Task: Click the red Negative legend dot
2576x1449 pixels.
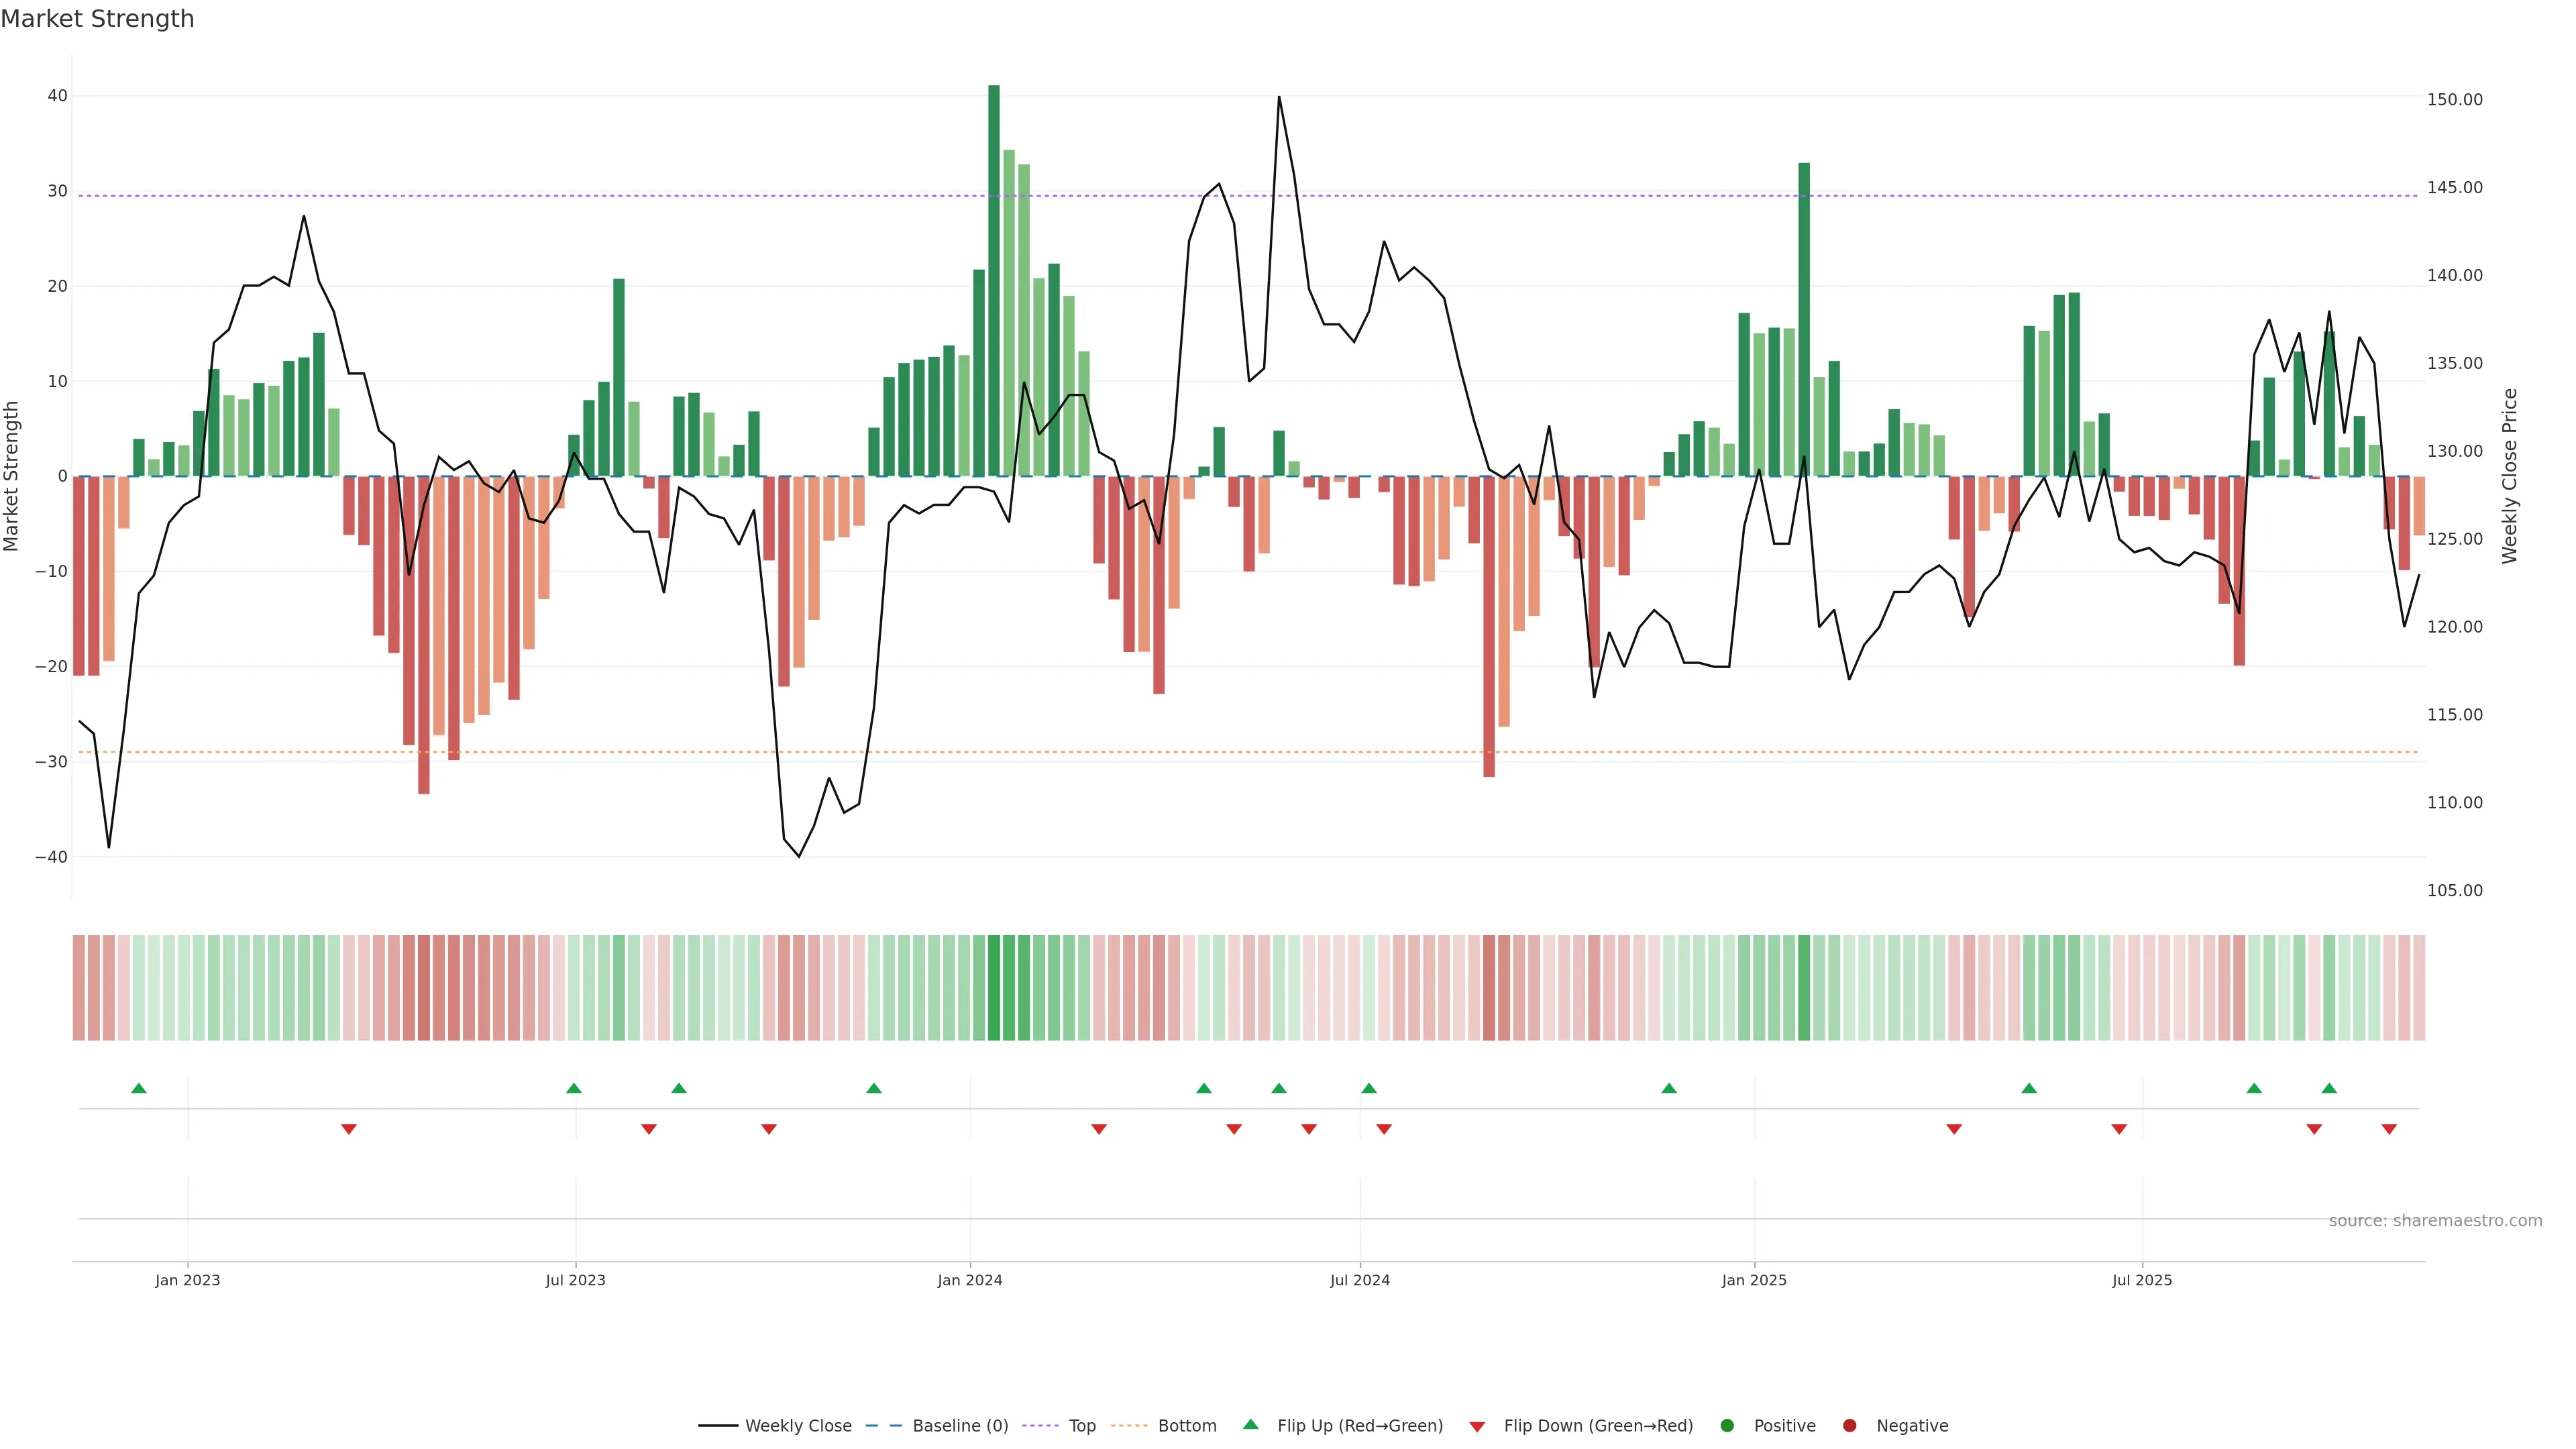Action: pyautogui.click(x=1849, y=1426)
